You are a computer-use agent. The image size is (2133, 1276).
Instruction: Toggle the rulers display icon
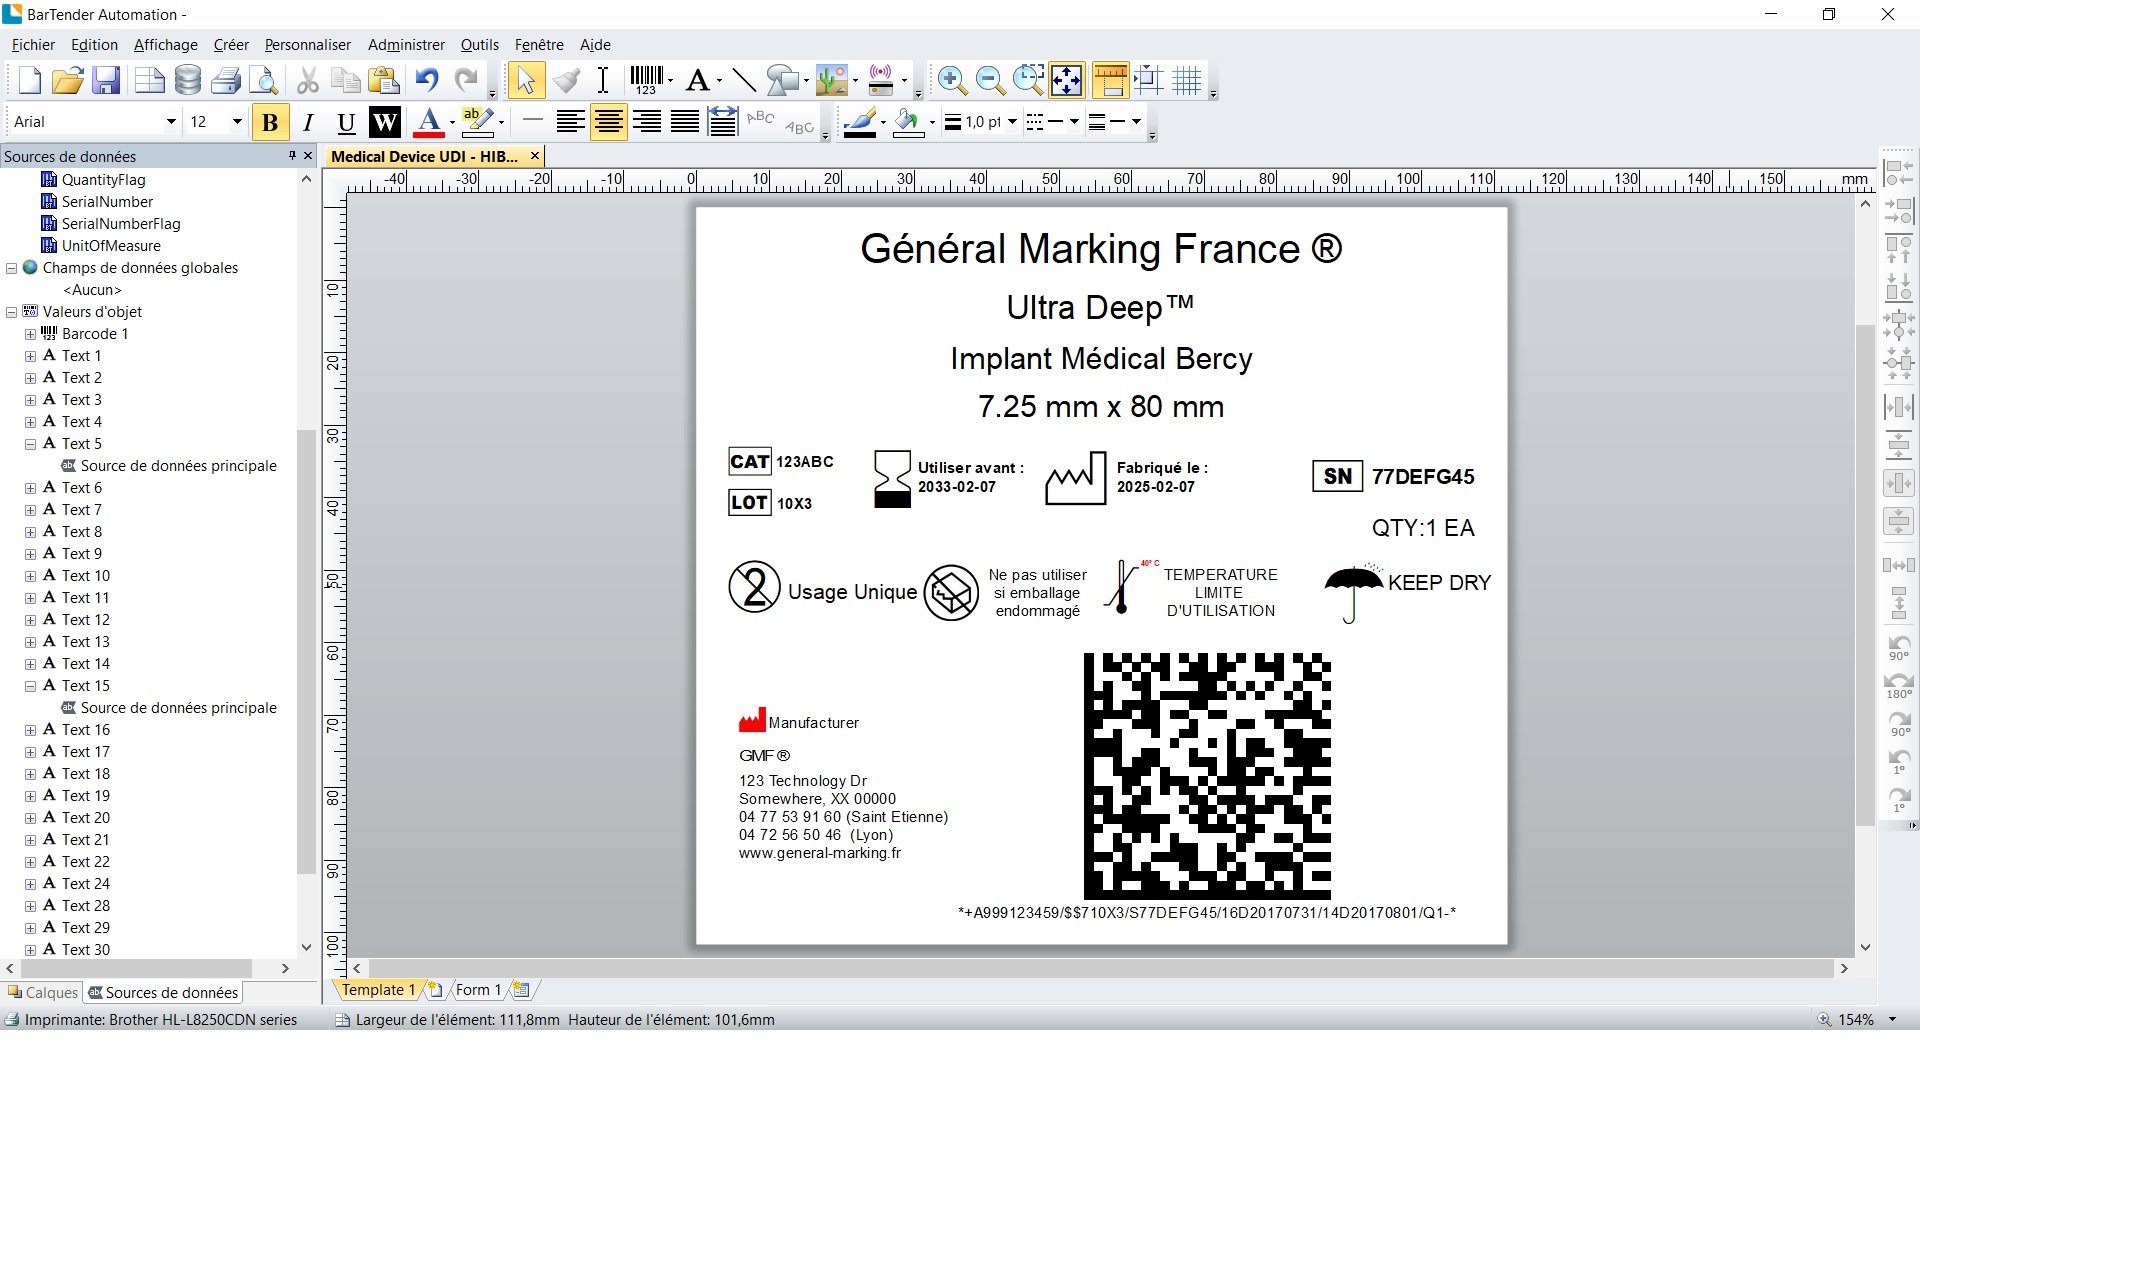(x=1110, y=80)
